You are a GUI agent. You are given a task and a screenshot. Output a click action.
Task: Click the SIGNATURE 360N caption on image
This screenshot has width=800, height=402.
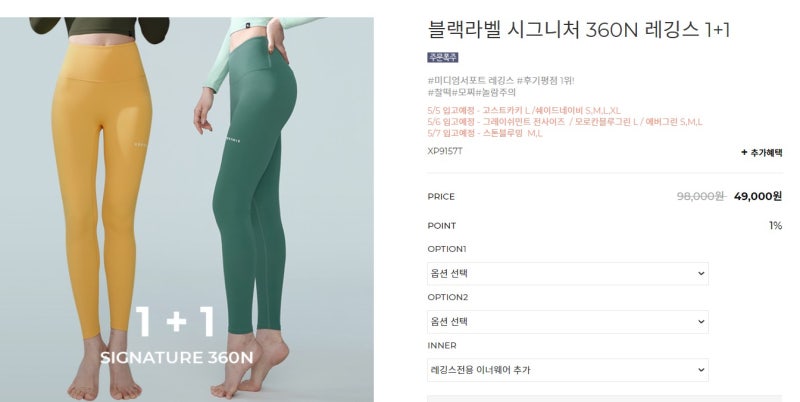[177, 357]
